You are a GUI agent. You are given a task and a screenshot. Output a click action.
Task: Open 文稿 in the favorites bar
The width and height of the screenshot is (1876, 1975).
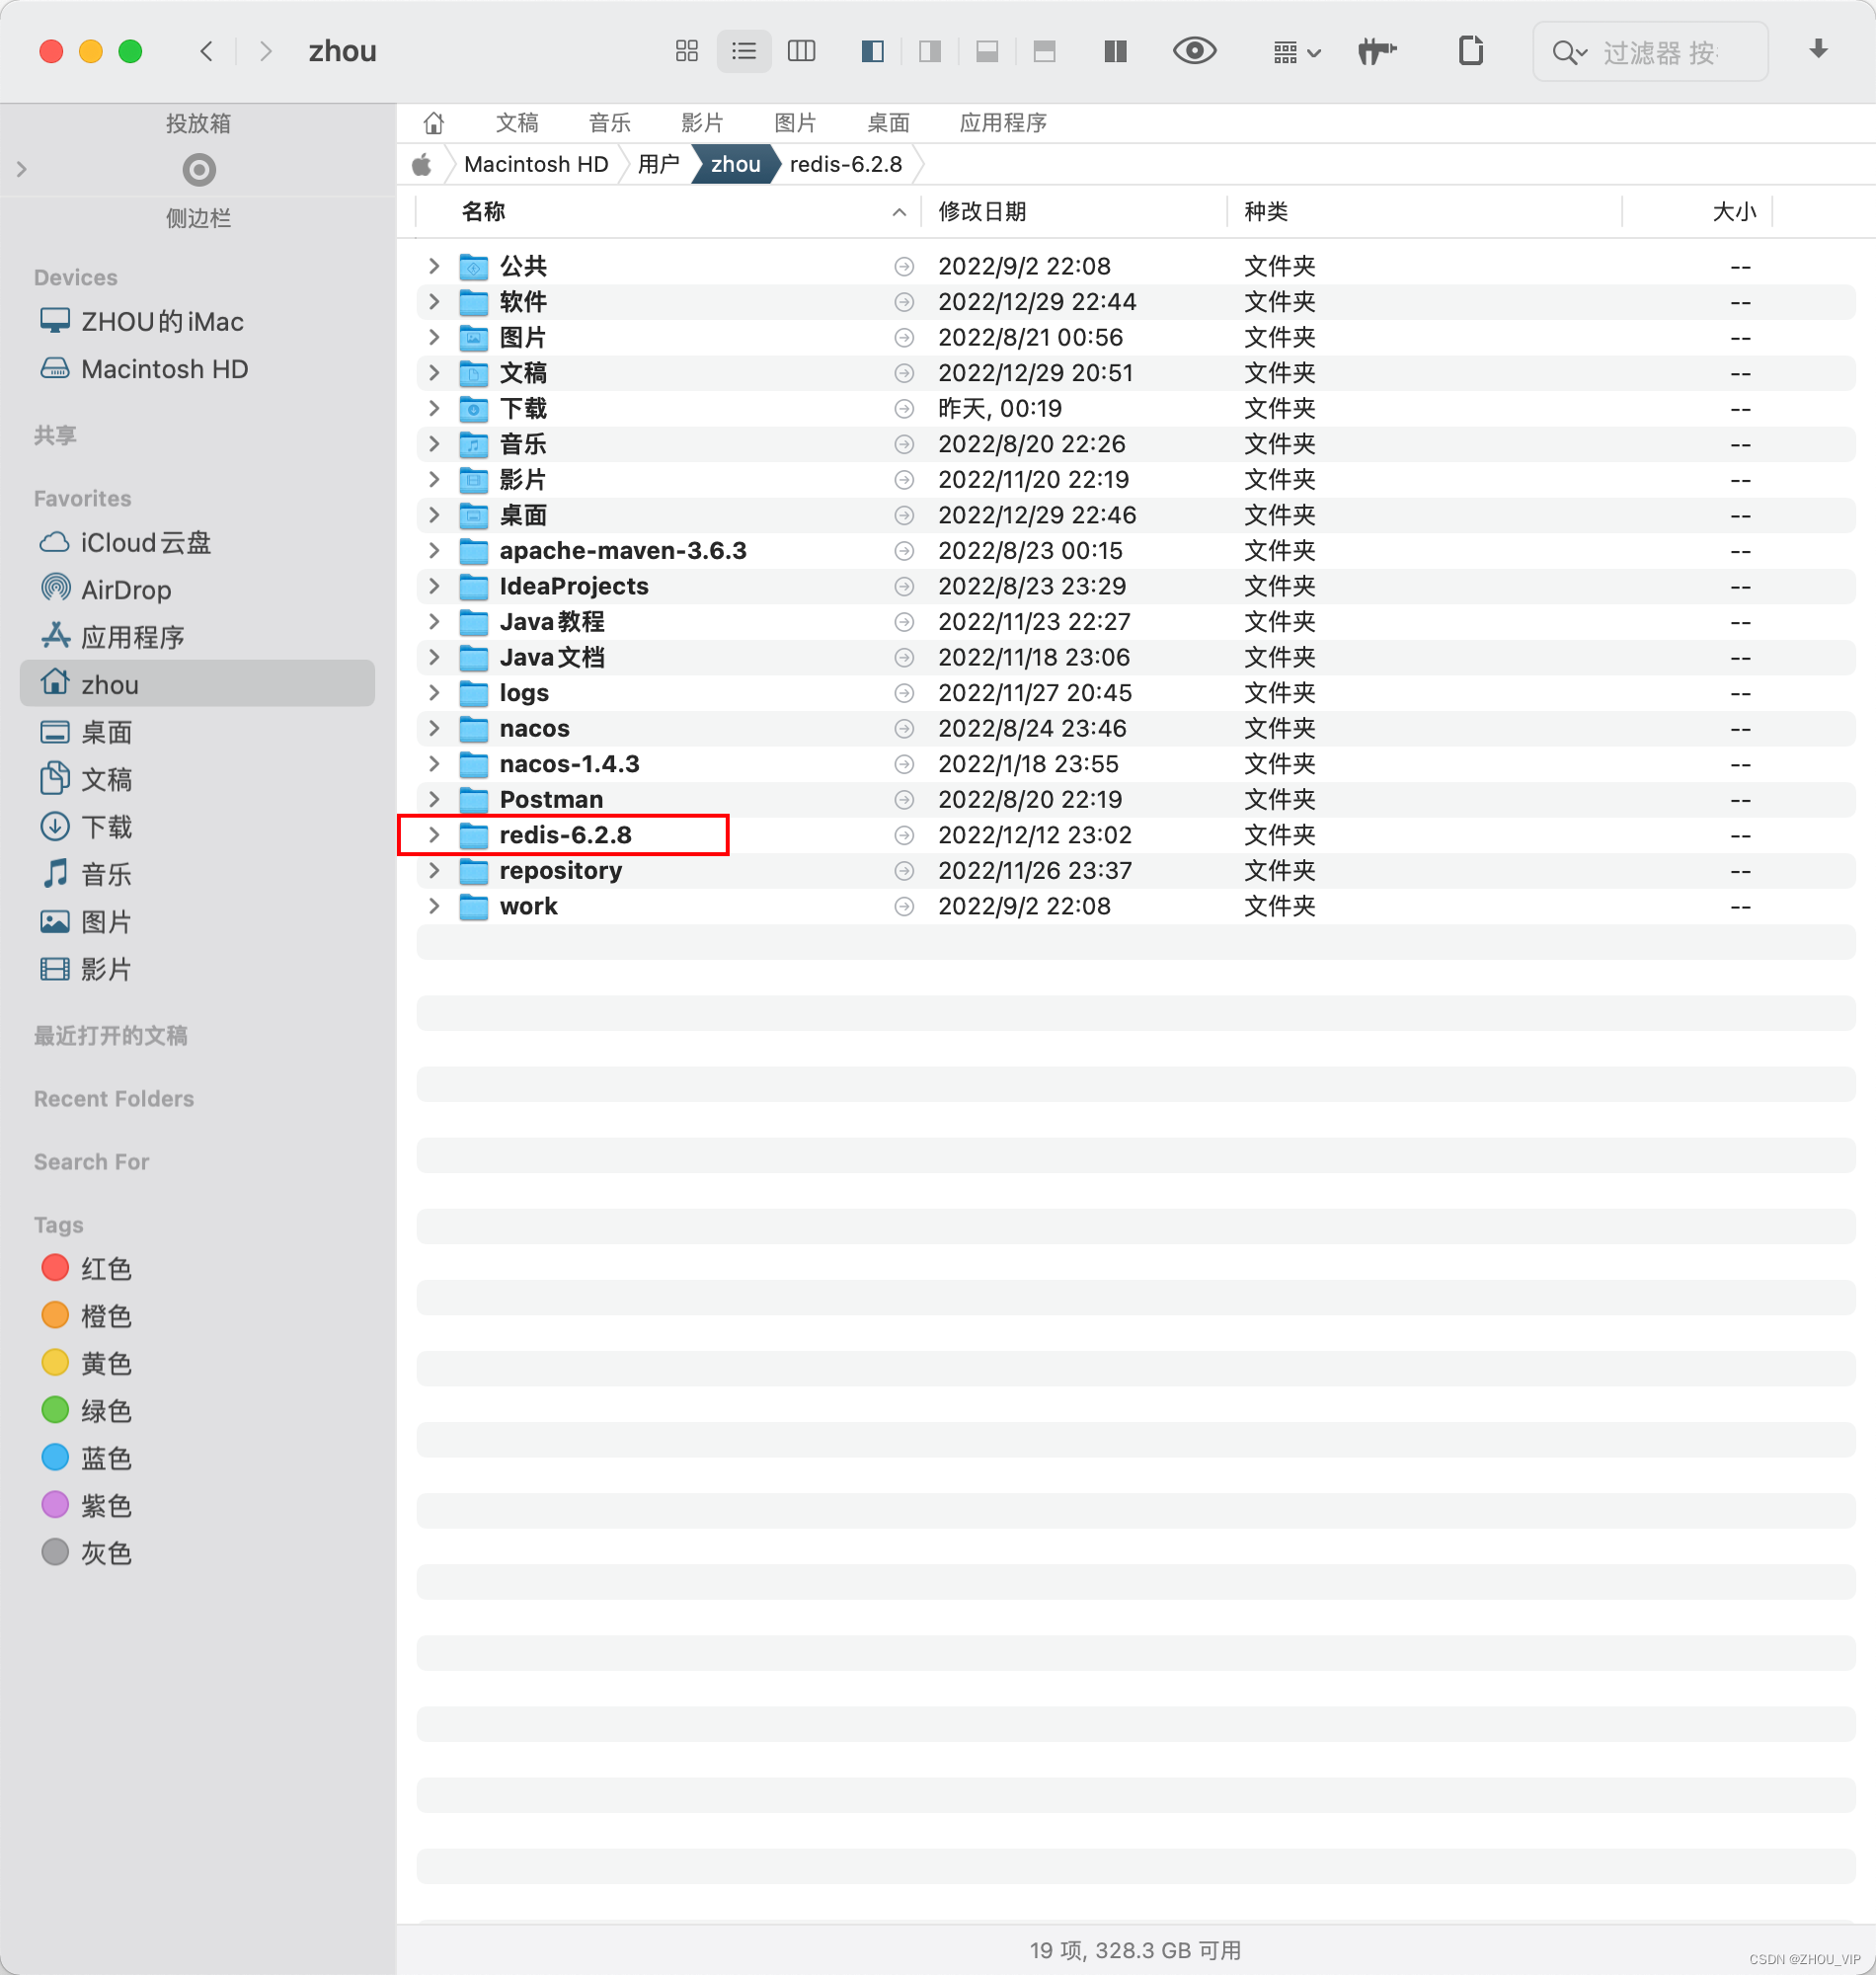click(x=517, y=123)
